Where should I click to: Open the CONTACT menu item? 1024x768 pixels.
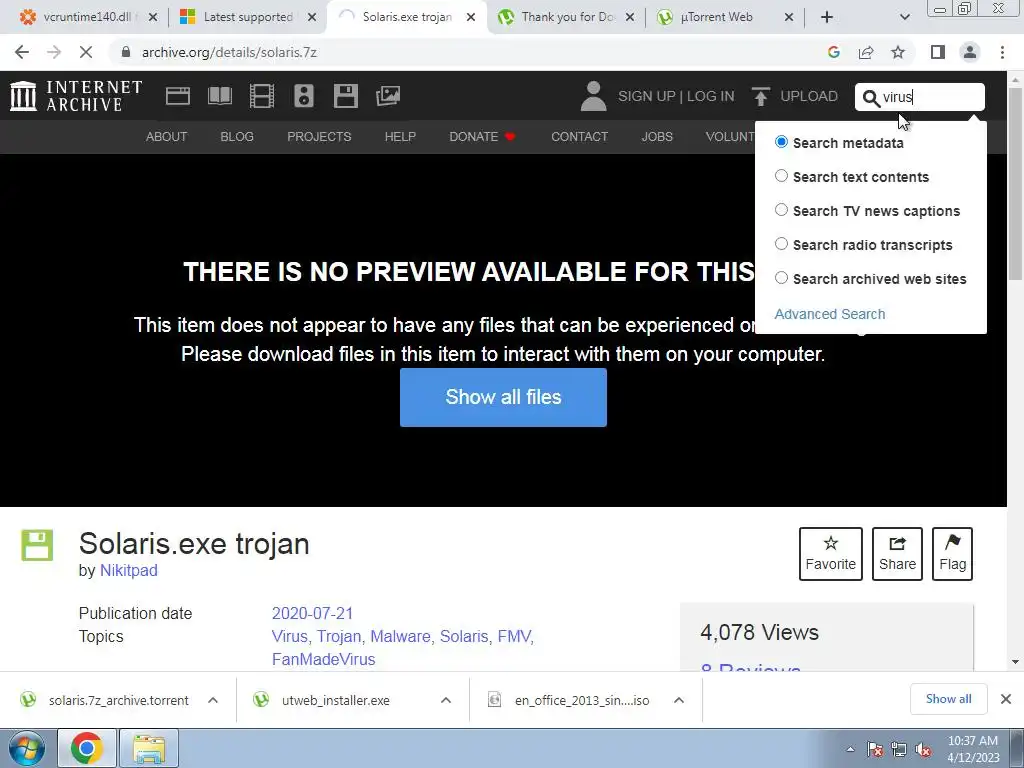(x=579, y=136)
